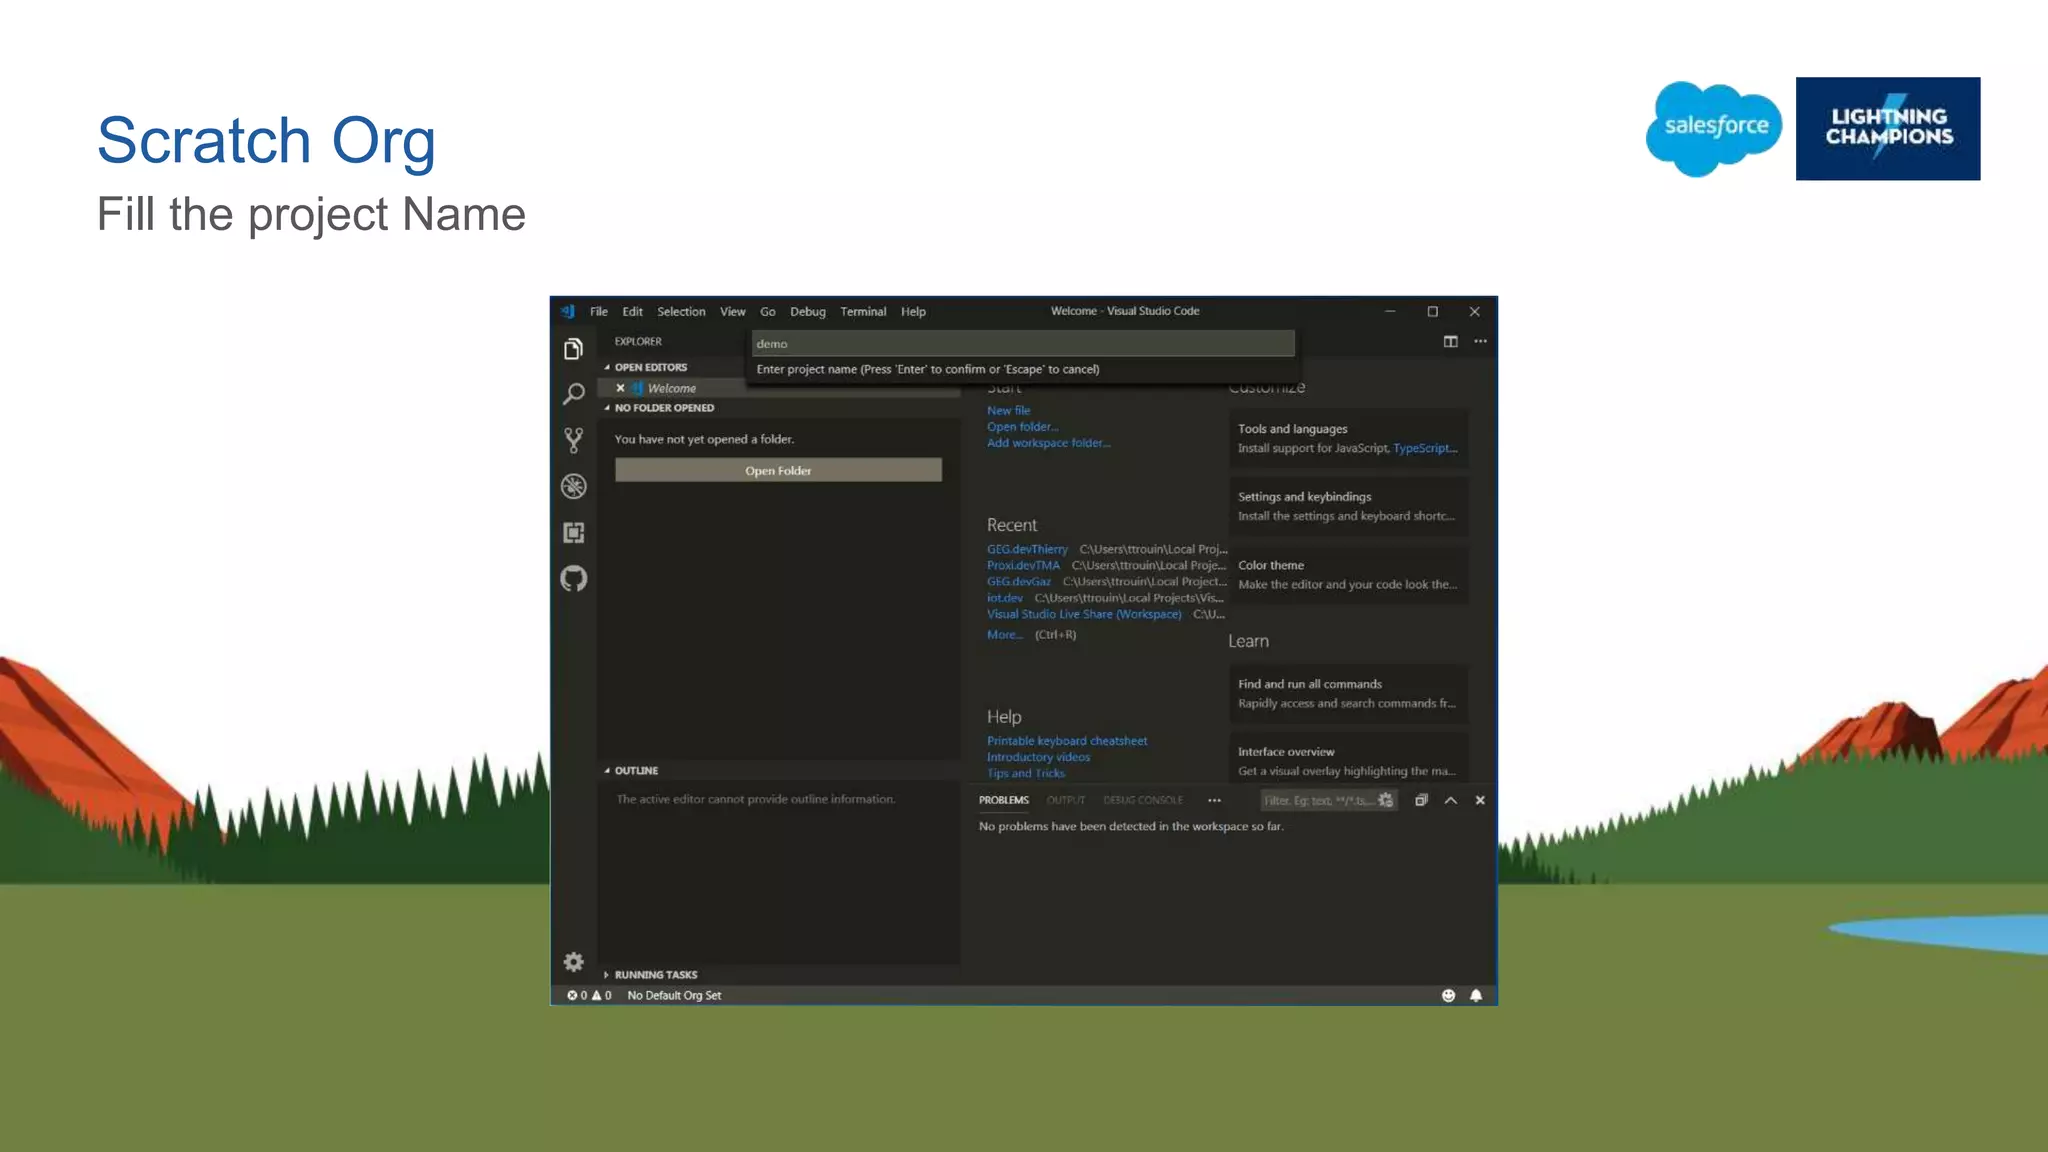This screenshot has width=2048, height=1152.
Task: Open the Extensions view icon
Action: tap(573, 532)
